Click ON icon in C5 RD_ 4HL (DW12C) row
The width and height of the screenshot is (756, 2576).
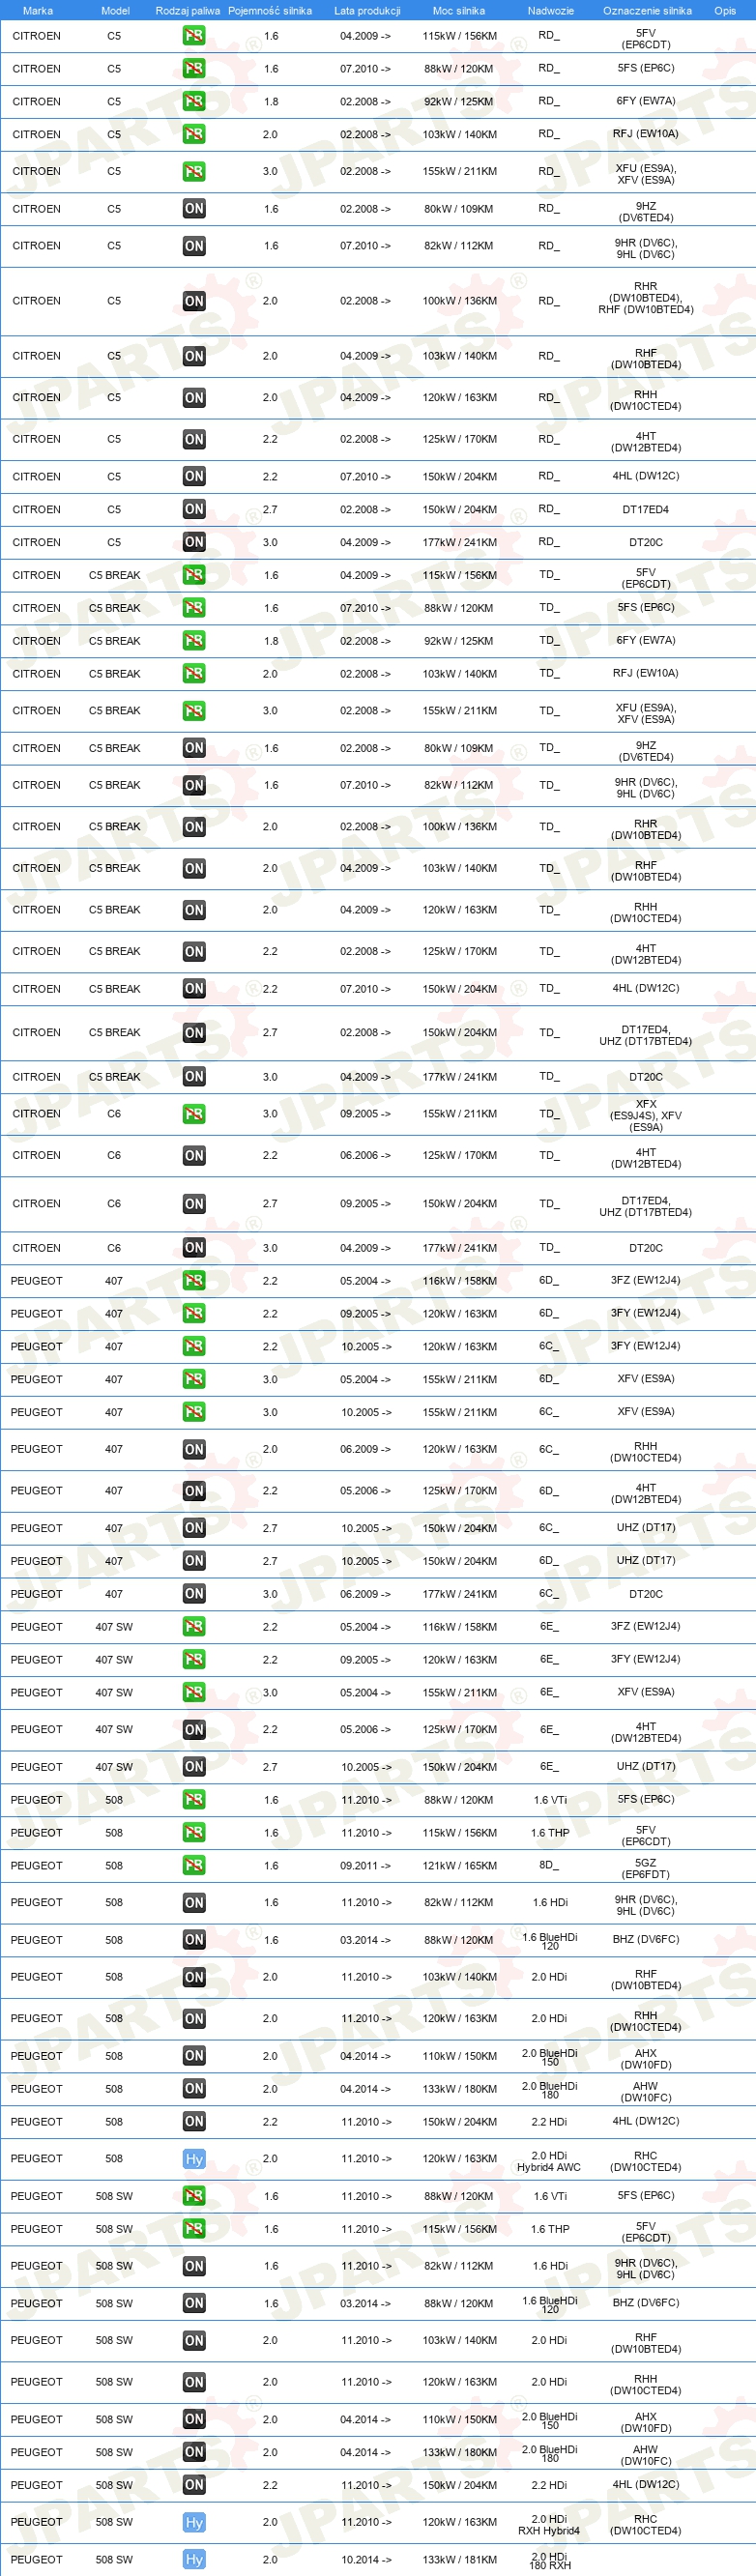coord(194,476)
